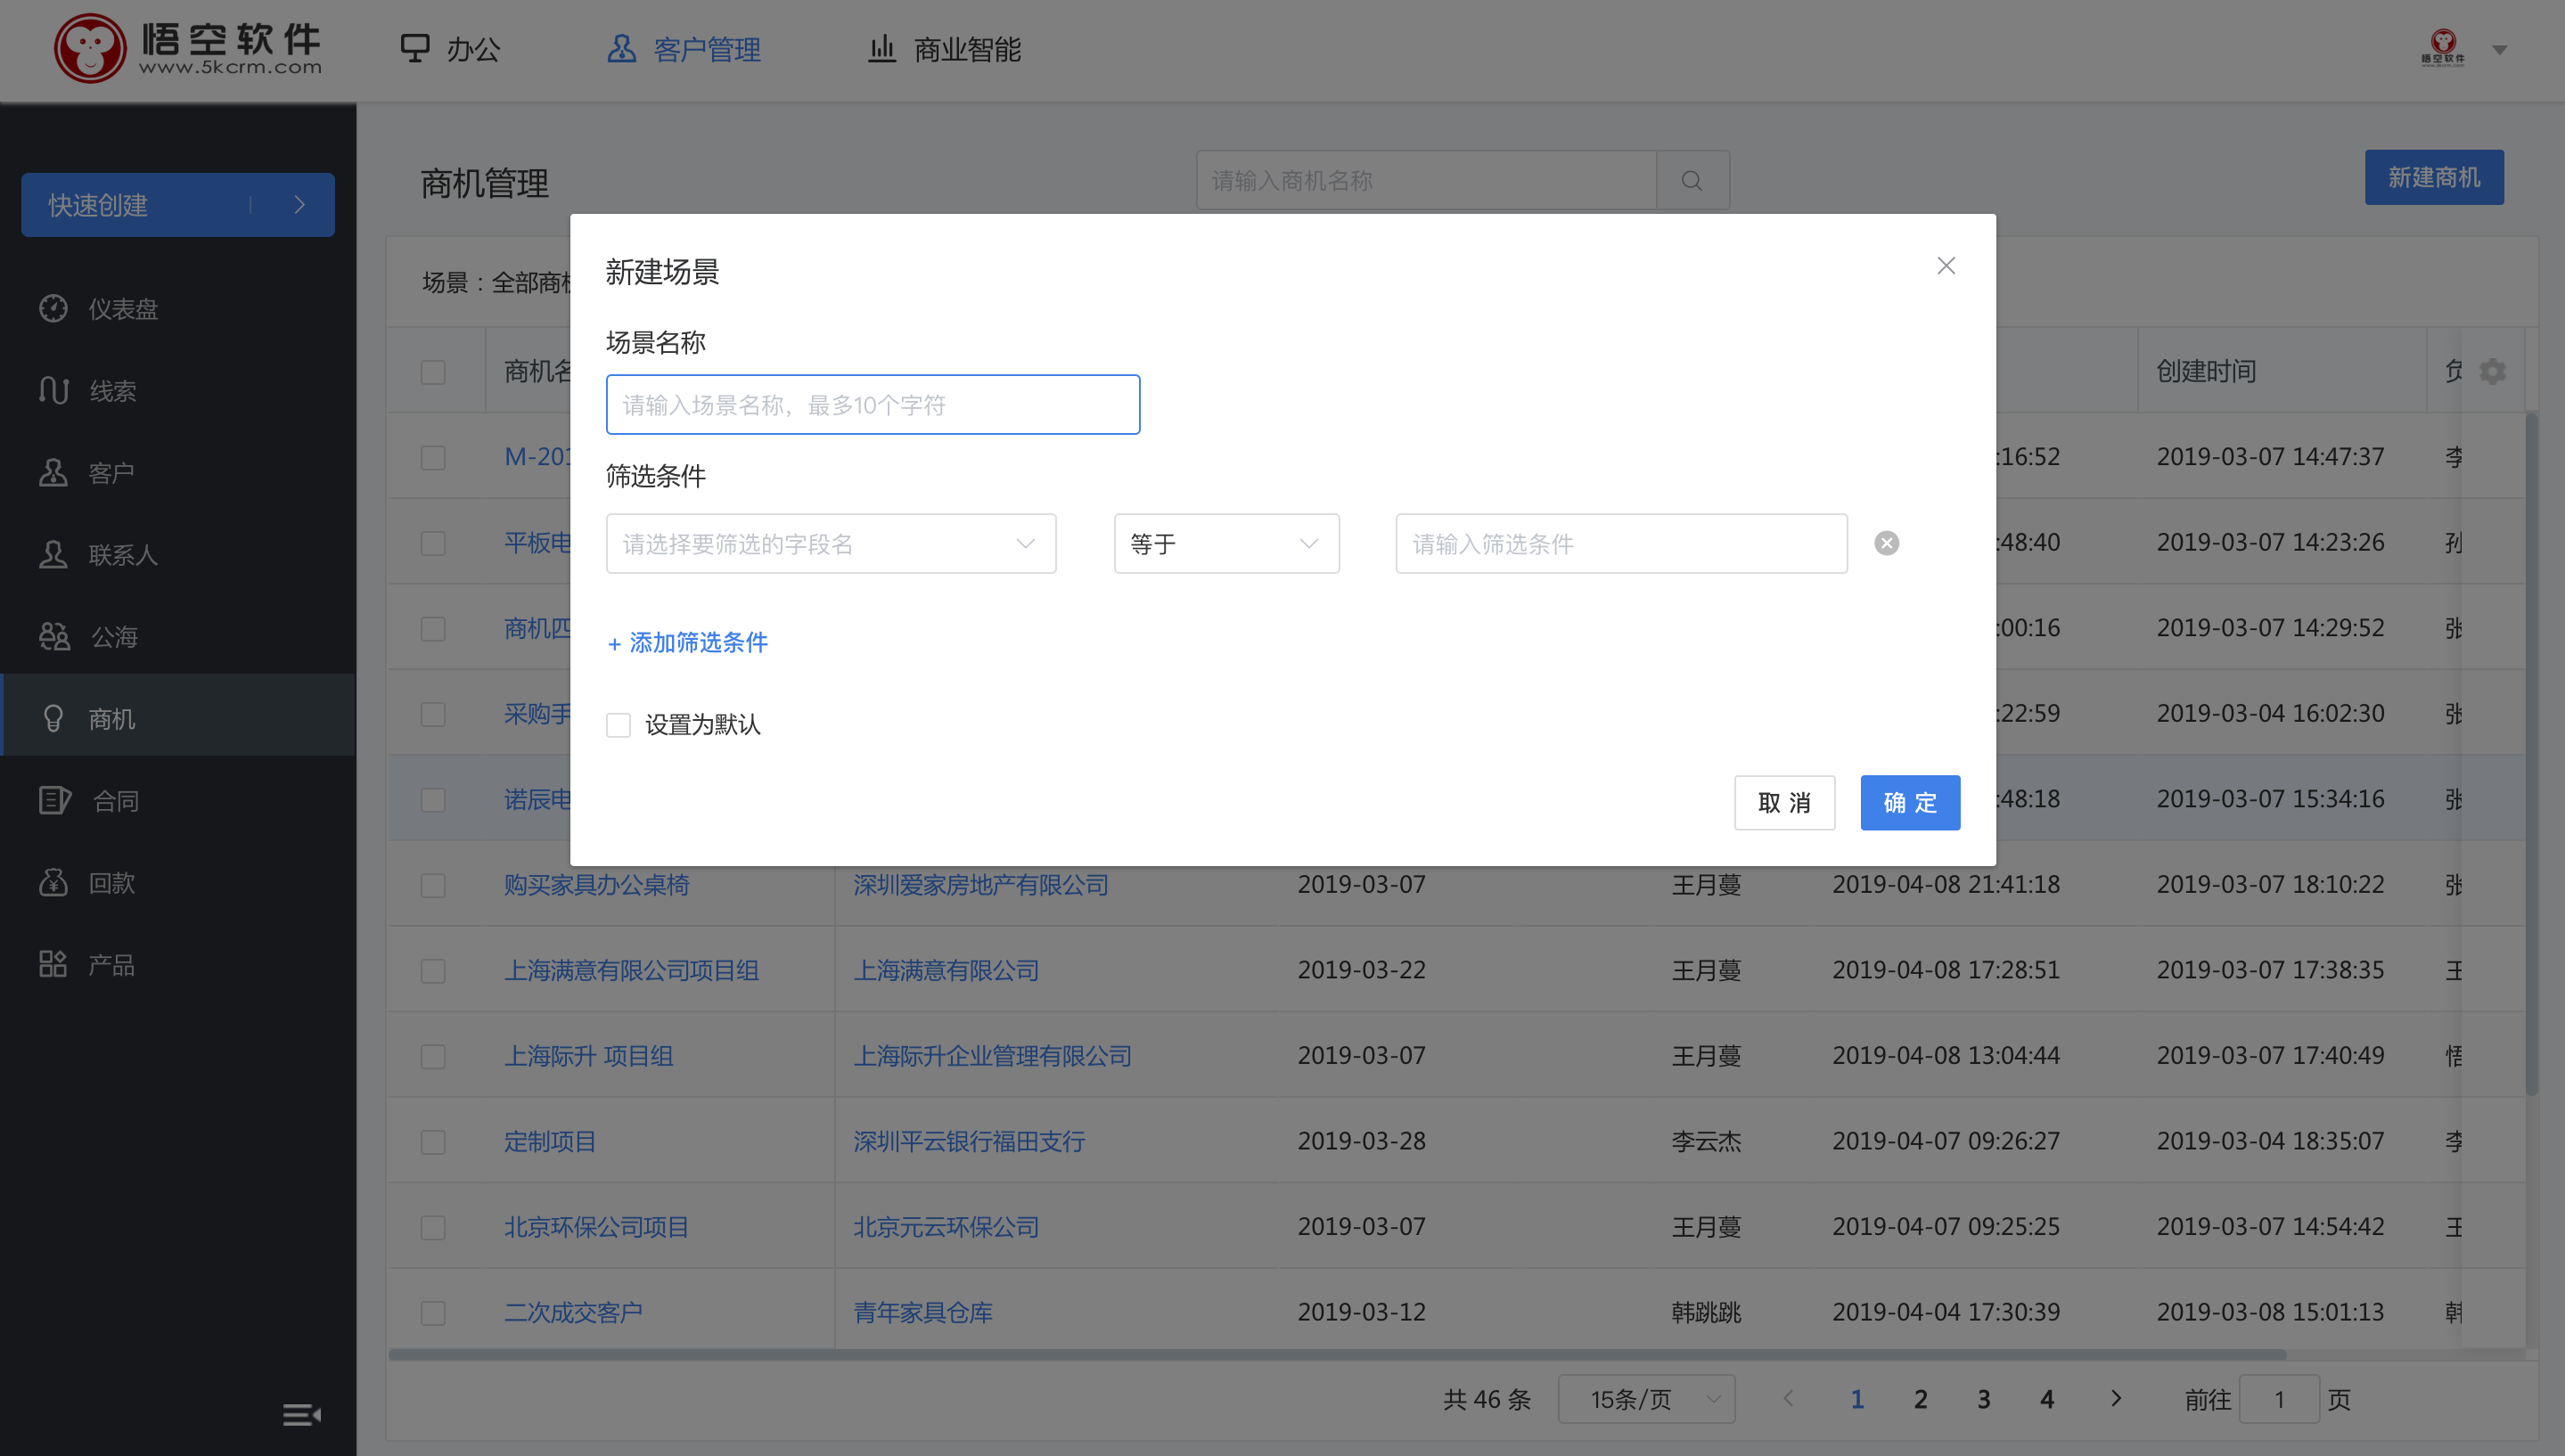Switch to 商业智能 tab
The height and width of the screenshot is (1456, 2565).
click(944, 49)
